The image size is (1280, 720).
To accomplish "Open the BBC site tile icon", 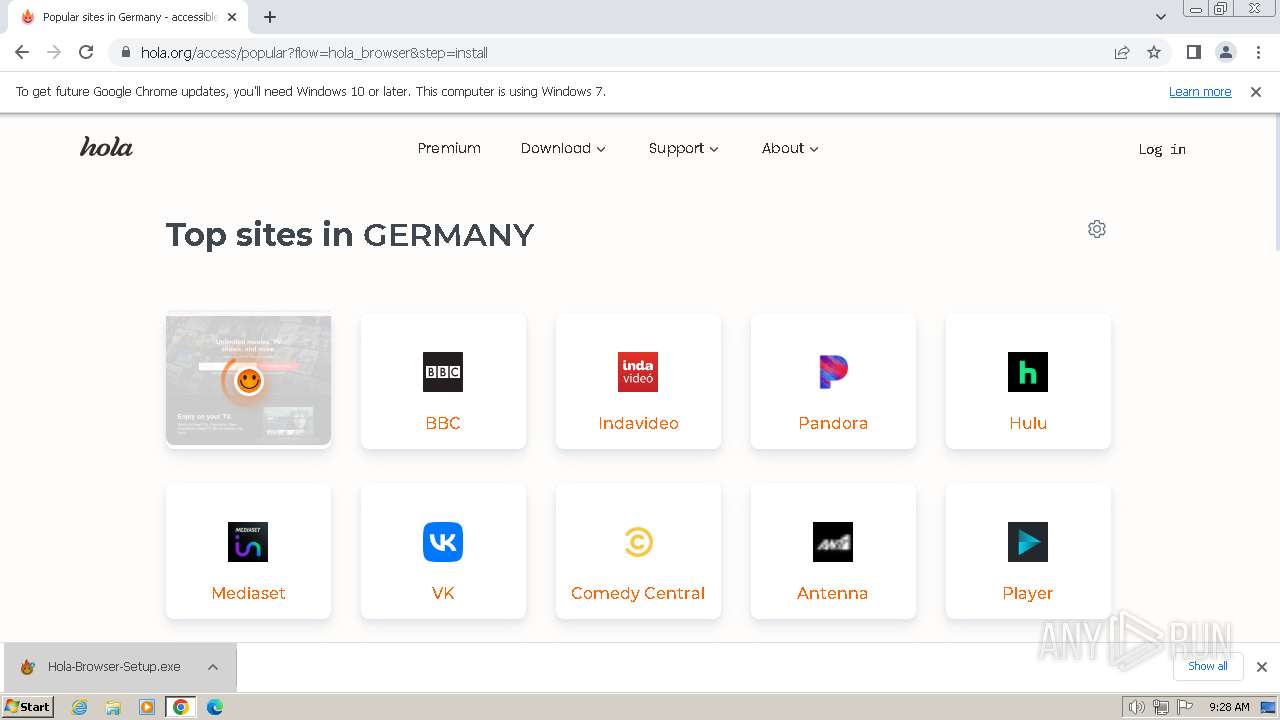I will 443,372.
